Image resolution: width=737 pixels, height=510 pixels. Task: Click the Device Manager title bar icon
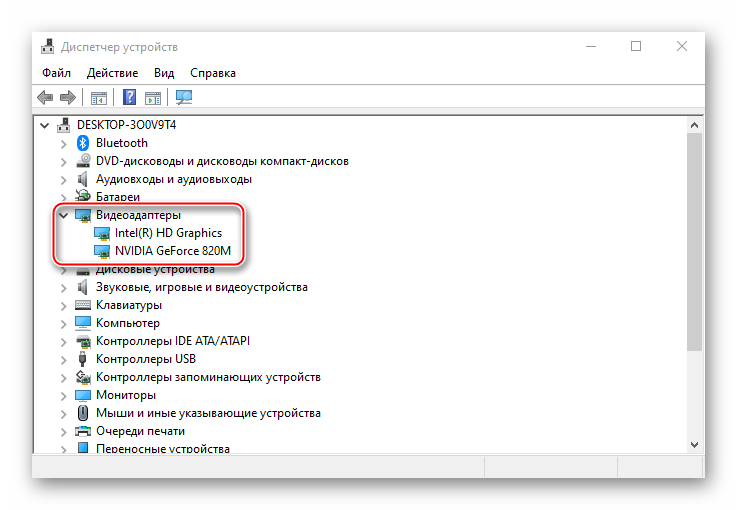pos(47,47)
